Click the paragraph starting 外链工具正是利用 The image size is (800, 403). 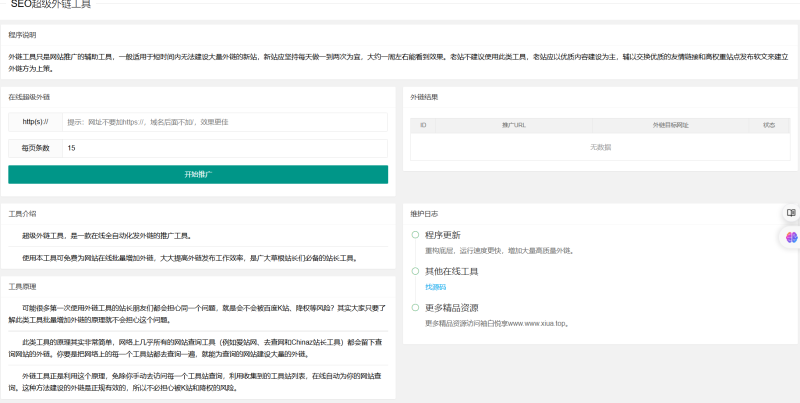[x=195, y=382]
